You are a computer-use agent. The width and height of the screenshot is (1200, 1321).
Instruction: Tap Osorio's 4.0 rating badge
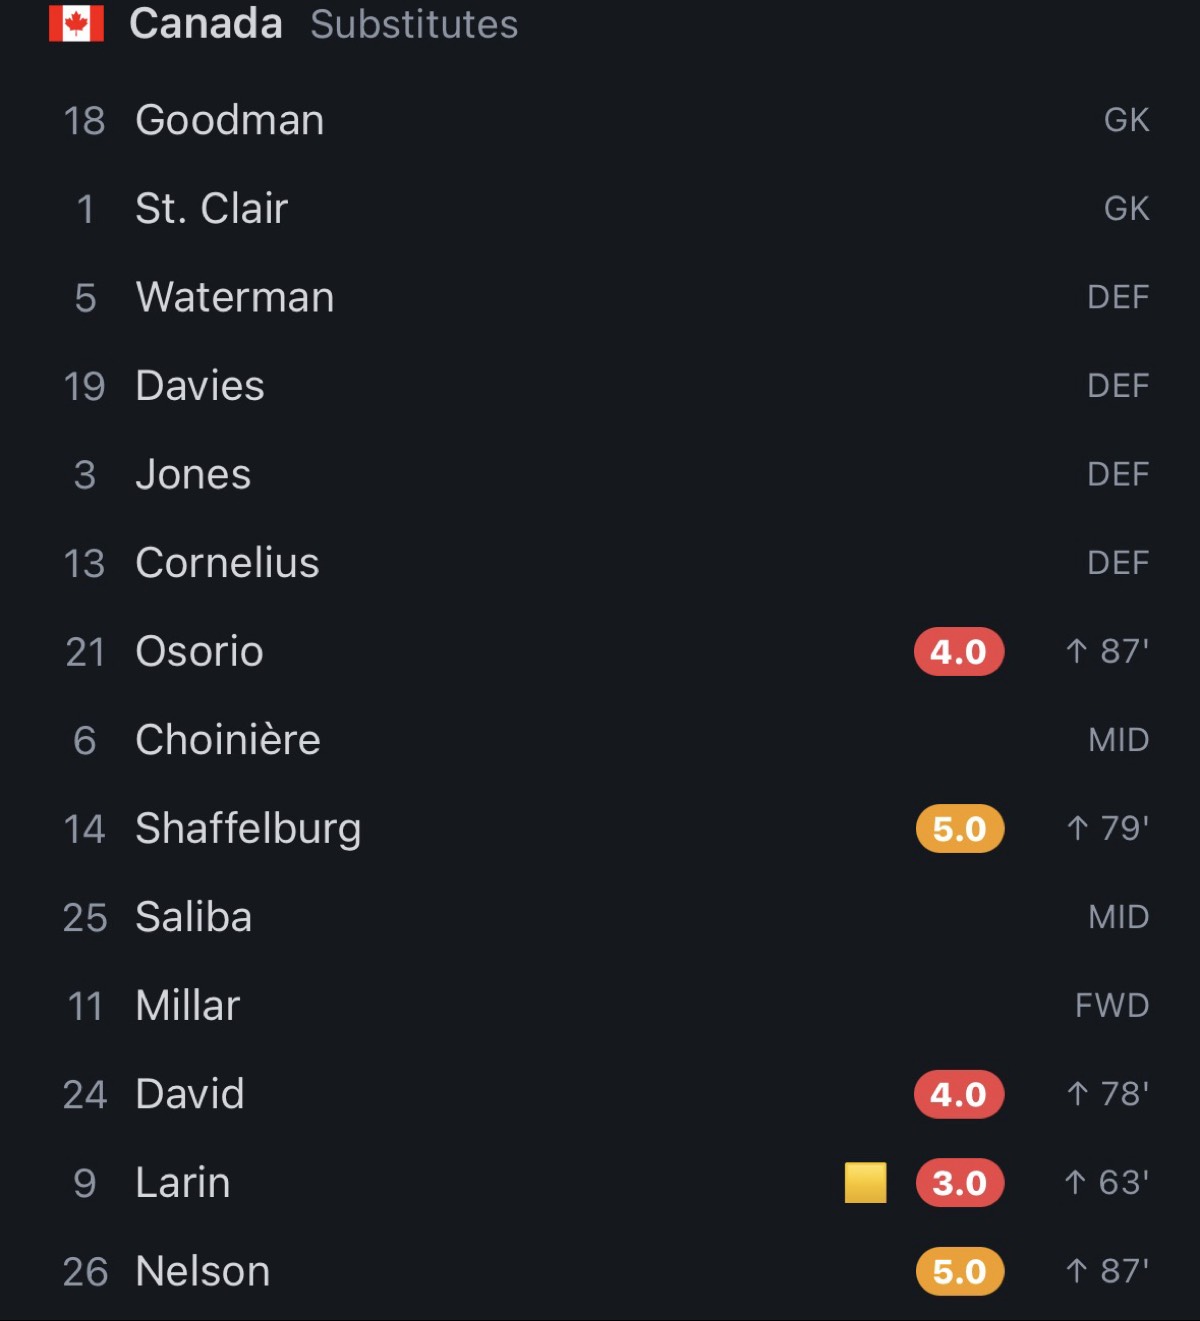pos(958,652)
